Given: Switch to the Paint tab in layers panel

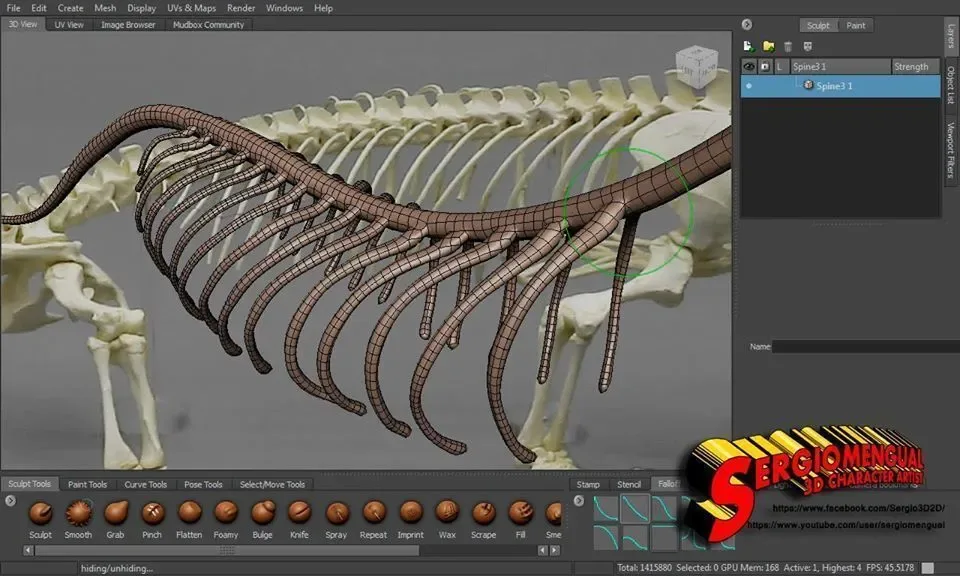Looking at the screenshot, I should click(x=857, y=25).
